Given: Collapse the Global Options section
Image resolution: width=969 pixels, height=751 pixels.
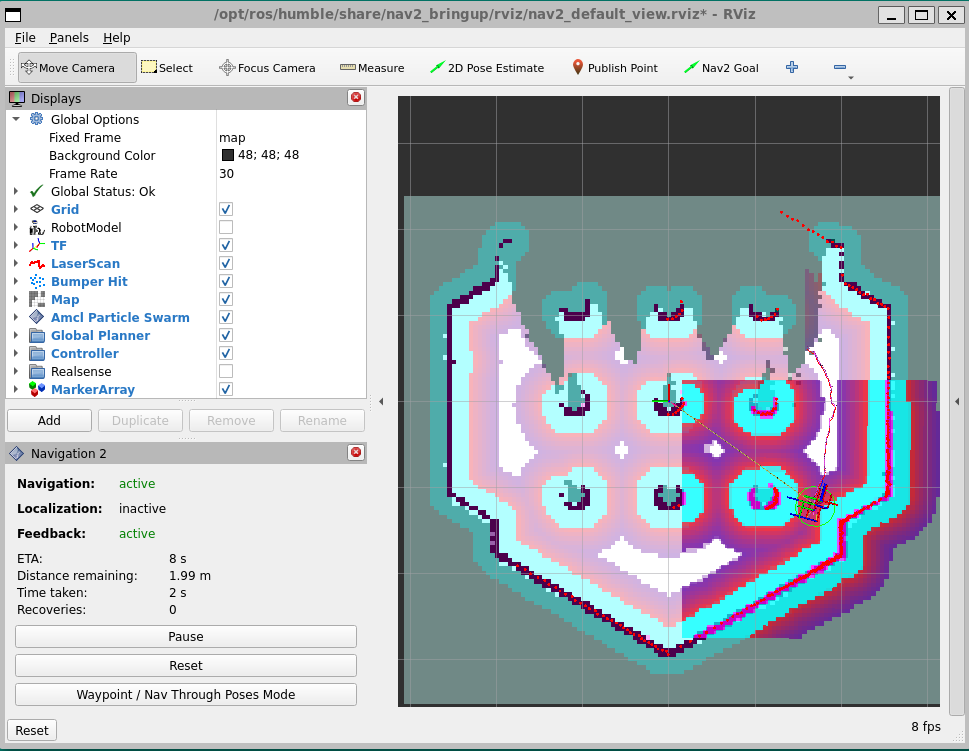Looking at the screenshot, I should point(16,120).
